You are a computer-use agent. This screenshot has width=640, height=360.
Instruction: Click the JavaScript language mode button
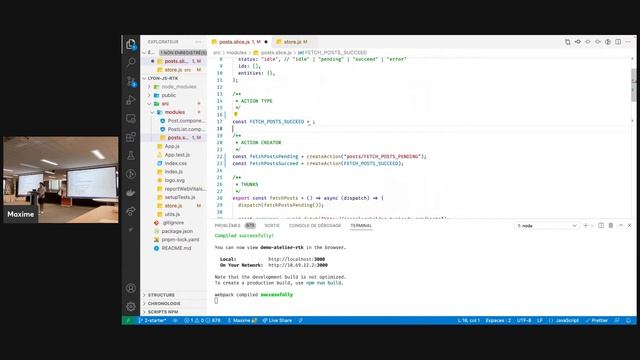tap(567, 320)
